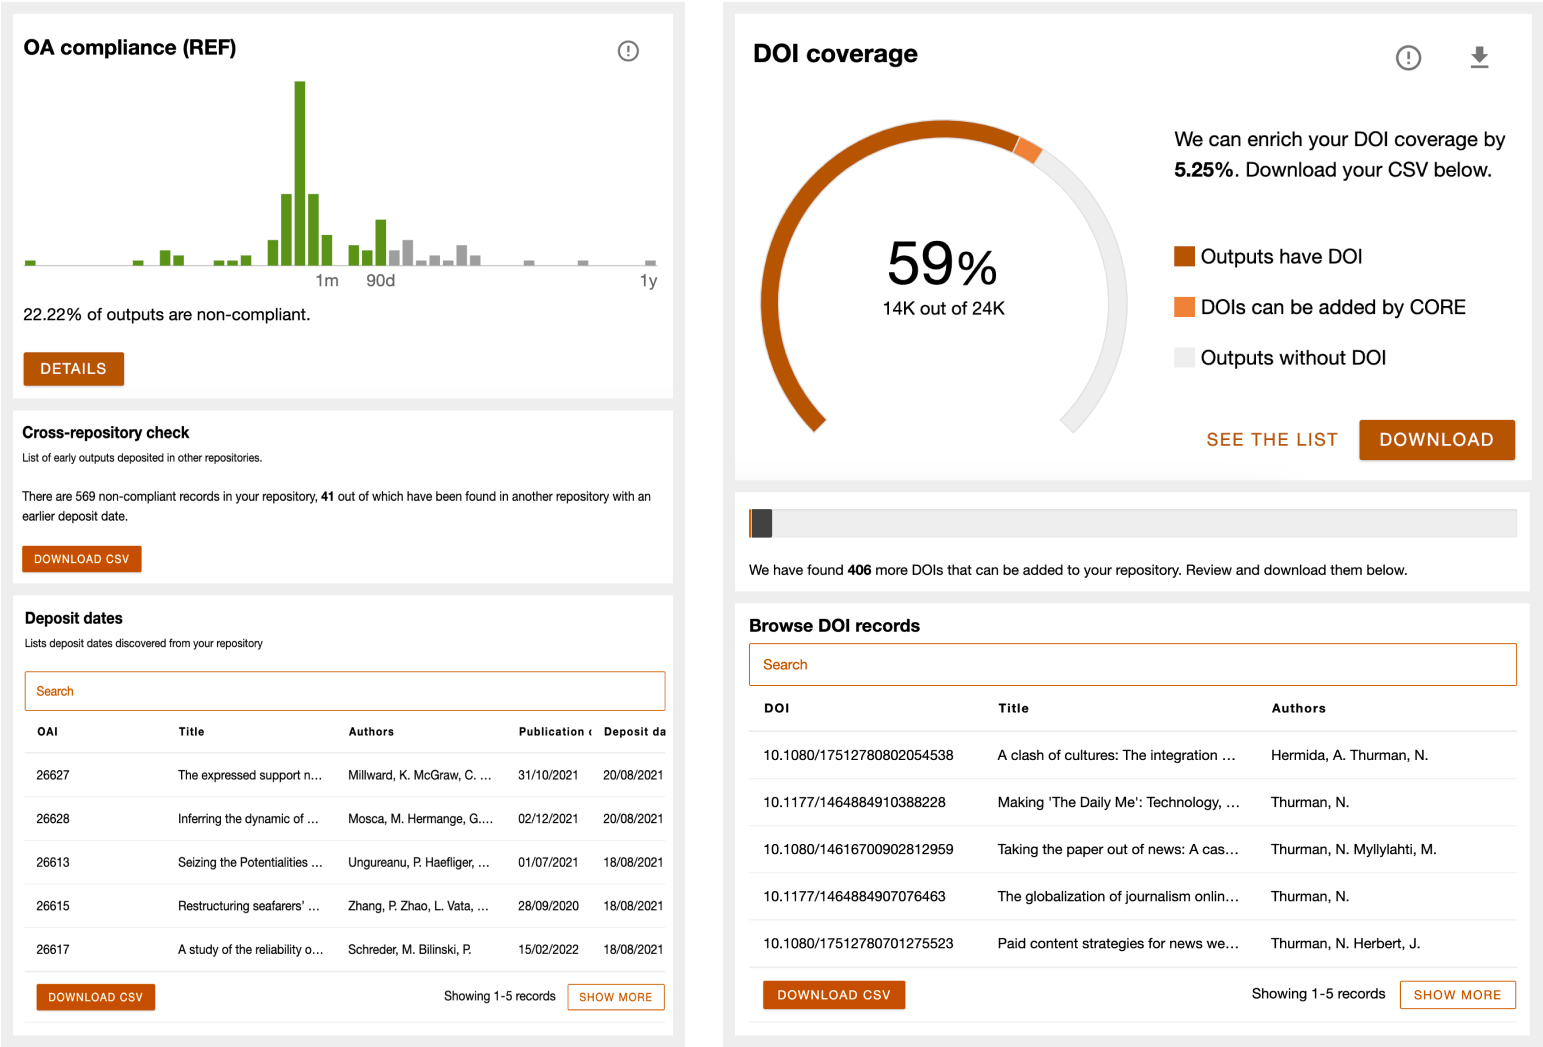Show more deposit date records

click(x=616, y=997)
